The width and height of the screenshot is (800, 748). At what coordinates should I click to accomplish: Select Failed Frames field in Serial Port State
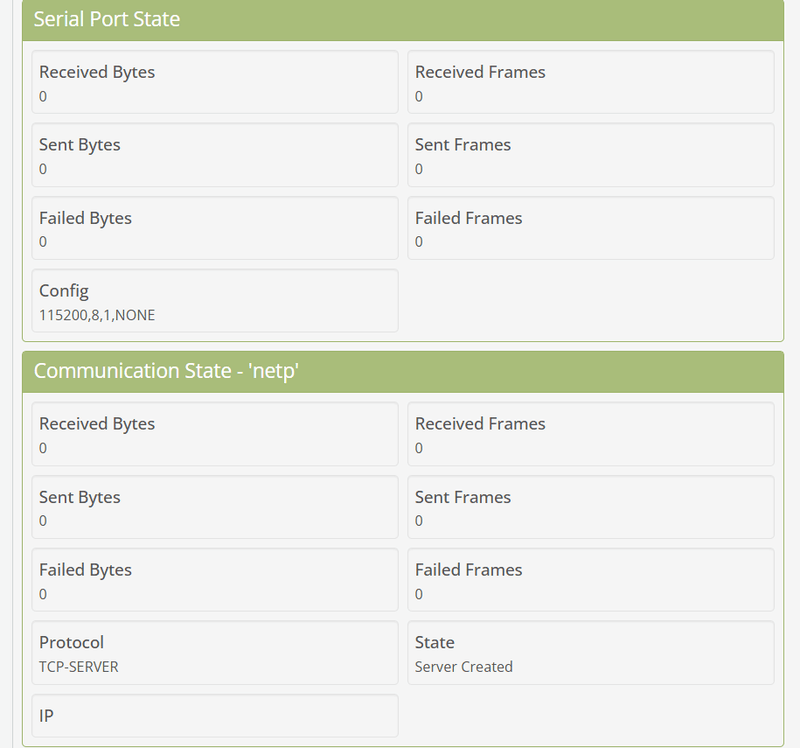591,228
